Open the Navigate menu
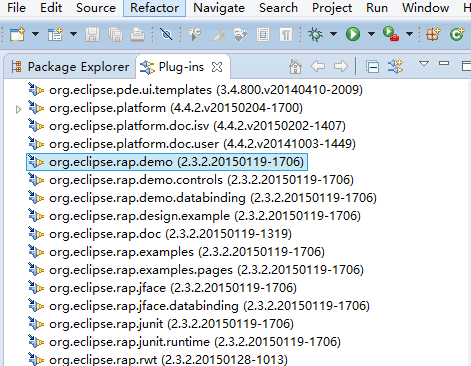The image size is (471, 366). (x=219, y=8)
